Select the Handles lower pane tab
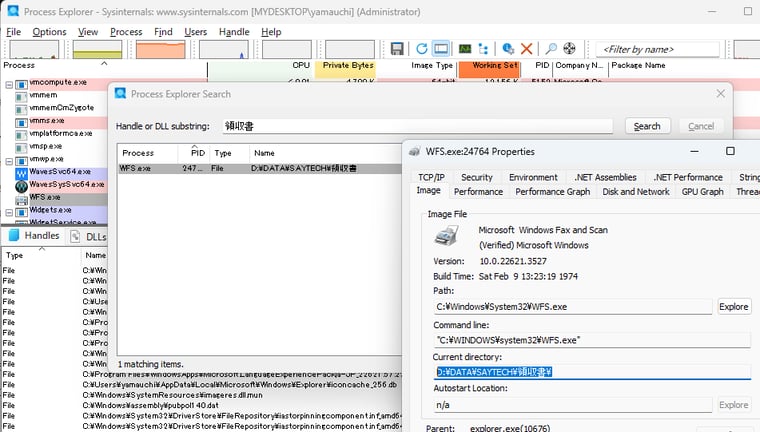Screen dimensions: 760x432 tap(34, 236)
